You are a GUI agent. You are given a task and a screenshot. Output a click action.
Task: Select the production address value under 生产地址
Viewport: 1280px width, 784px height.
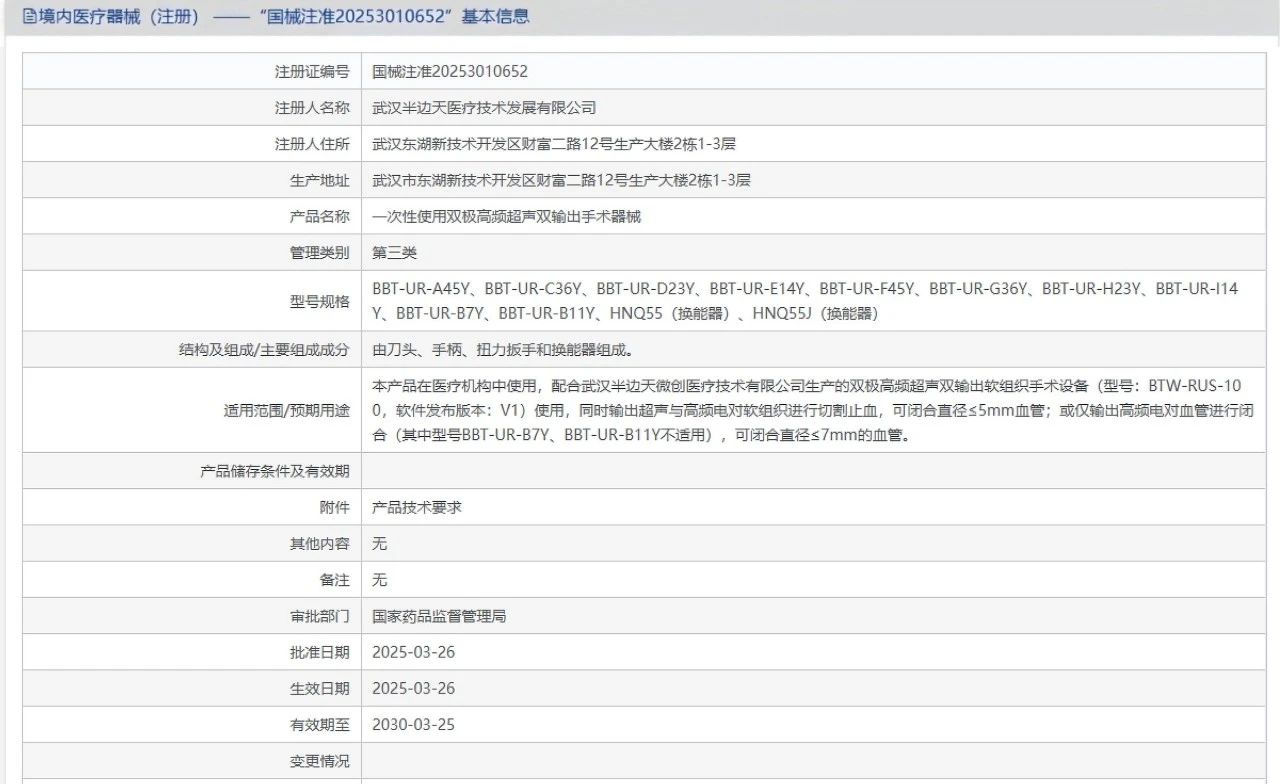pos(561,180)
